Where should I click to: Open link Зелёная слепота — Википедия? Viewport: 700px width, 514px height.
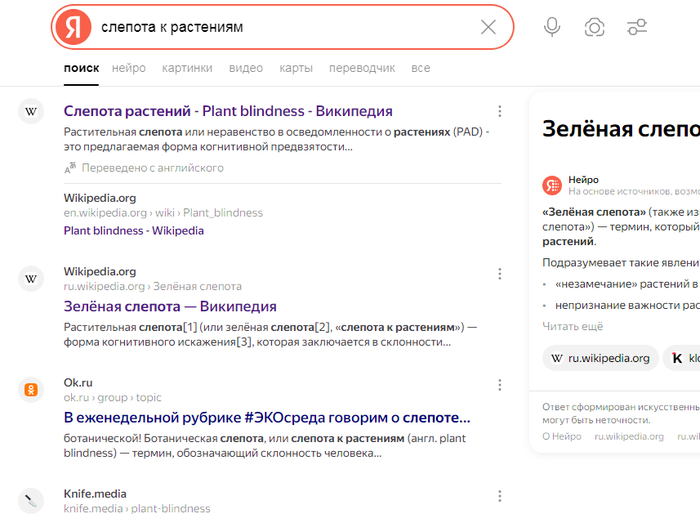click(x=170, y=306)
